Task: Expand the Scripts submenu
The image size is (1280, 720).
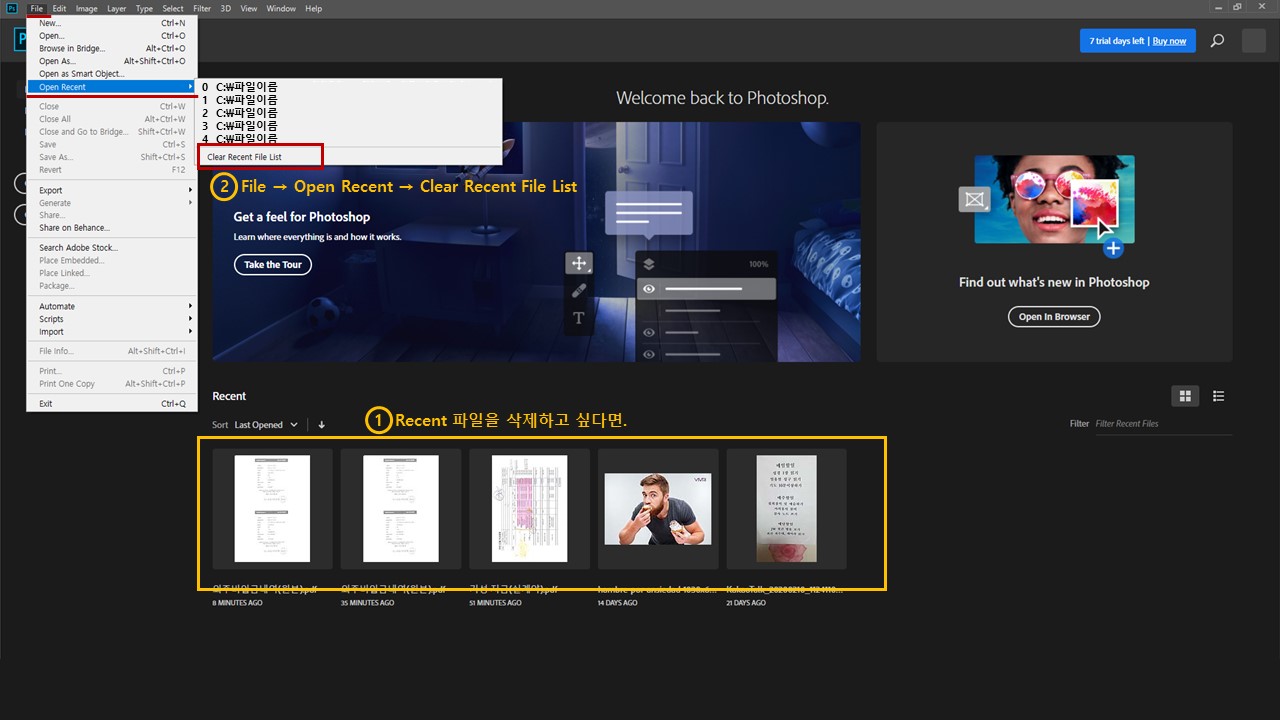Action: pyautogui.click(x=112, y=319)
